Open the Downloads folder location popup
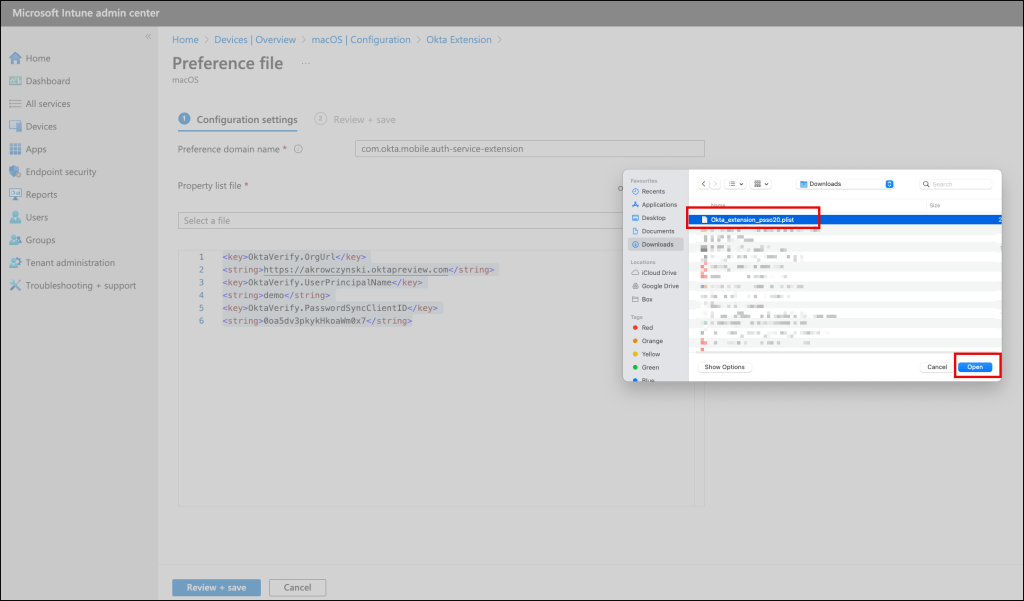This screenshot has height=601, width=1024. point(846,184)
